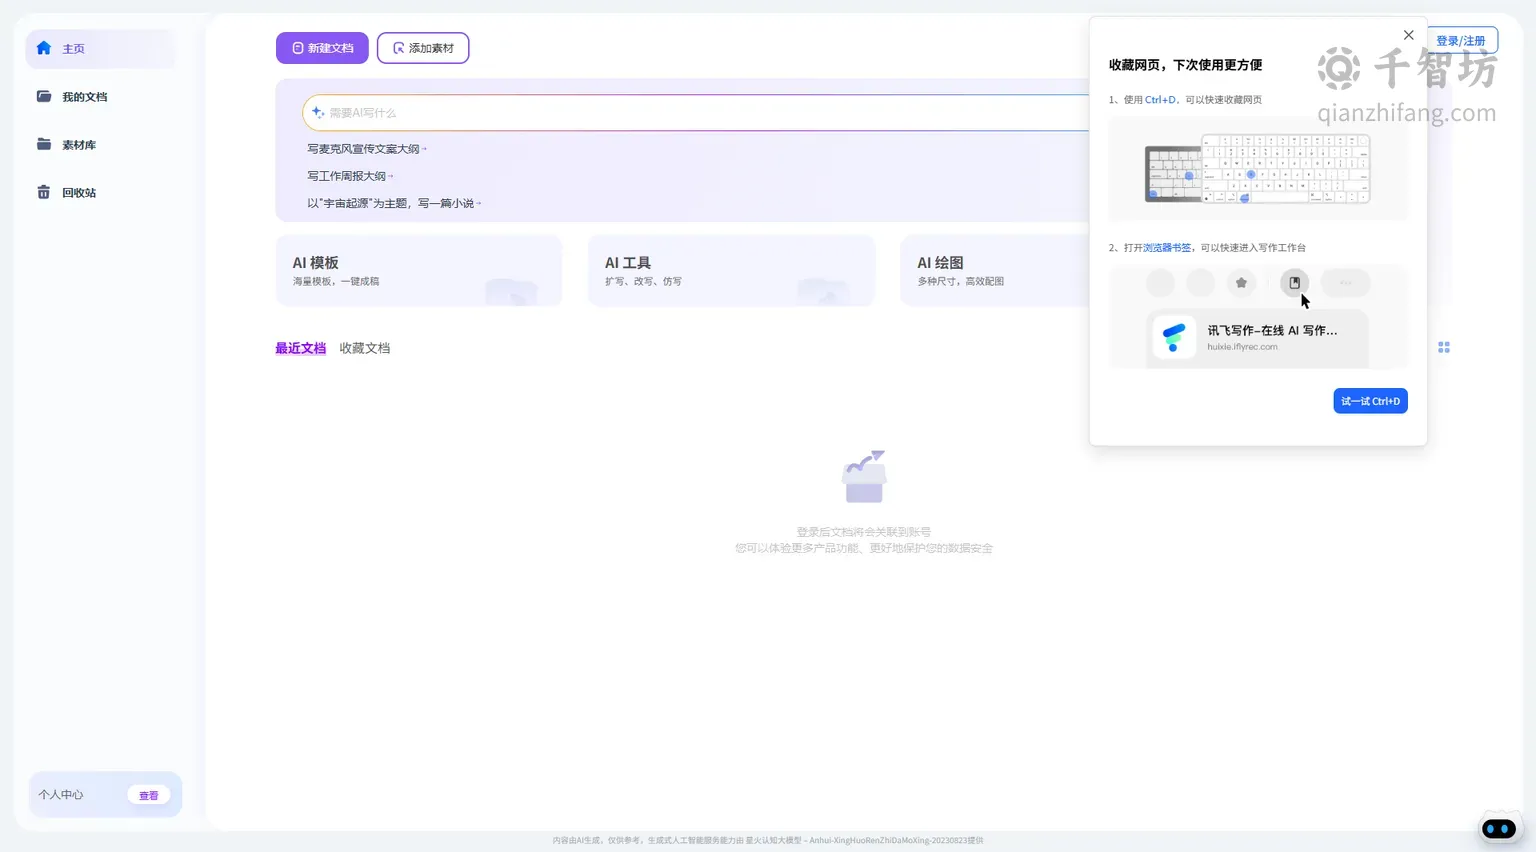Close the 收藏网页 bookmark tip popup
Image resolution: width=1536 pixels, height=852 pixels.
1409,35
